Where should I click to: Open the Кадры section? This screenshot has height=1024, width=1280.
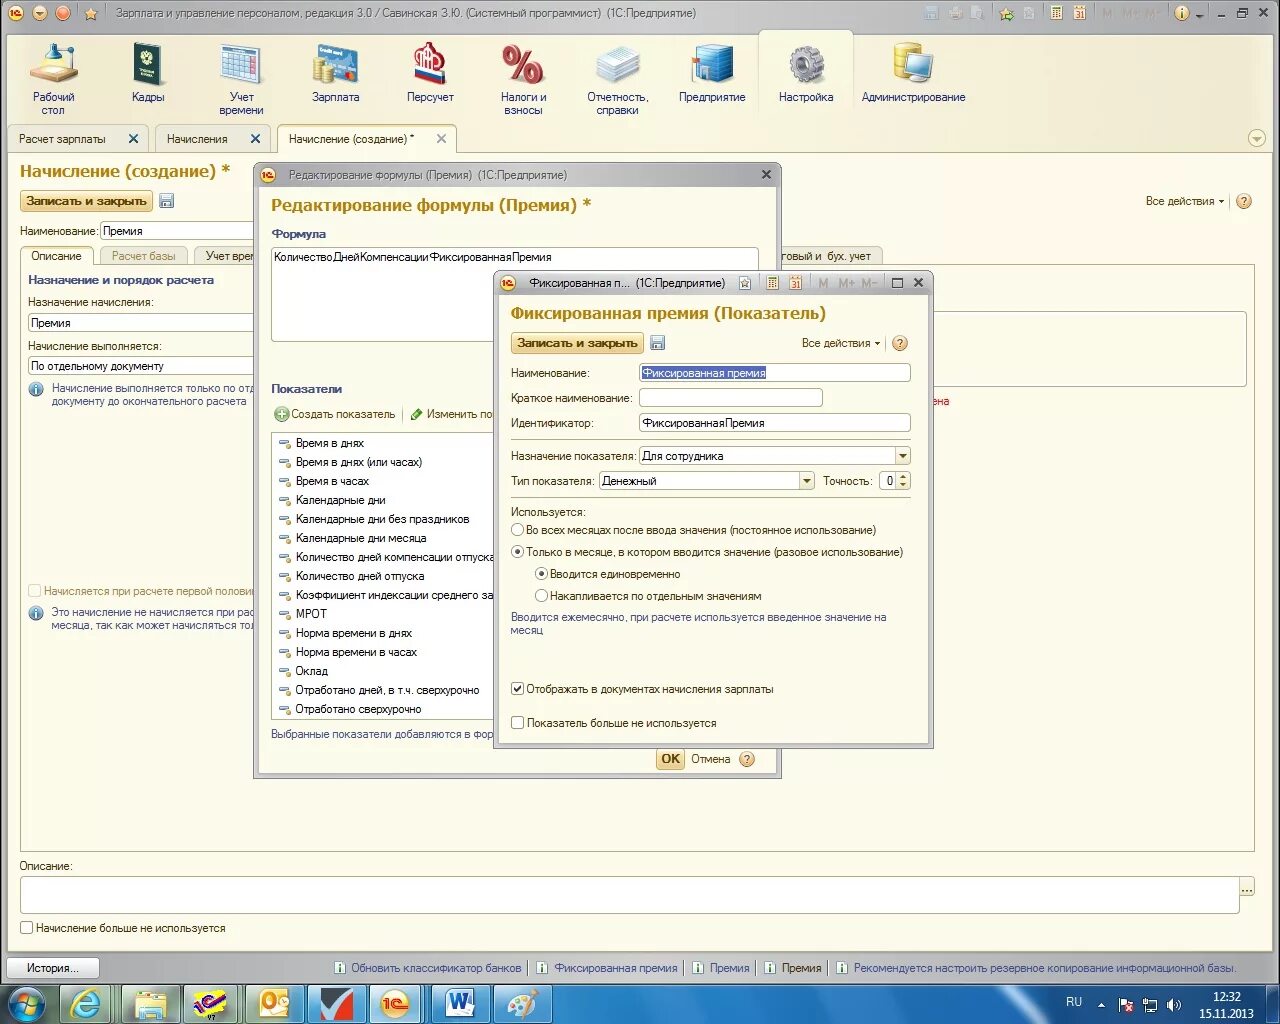pos(148,74)
